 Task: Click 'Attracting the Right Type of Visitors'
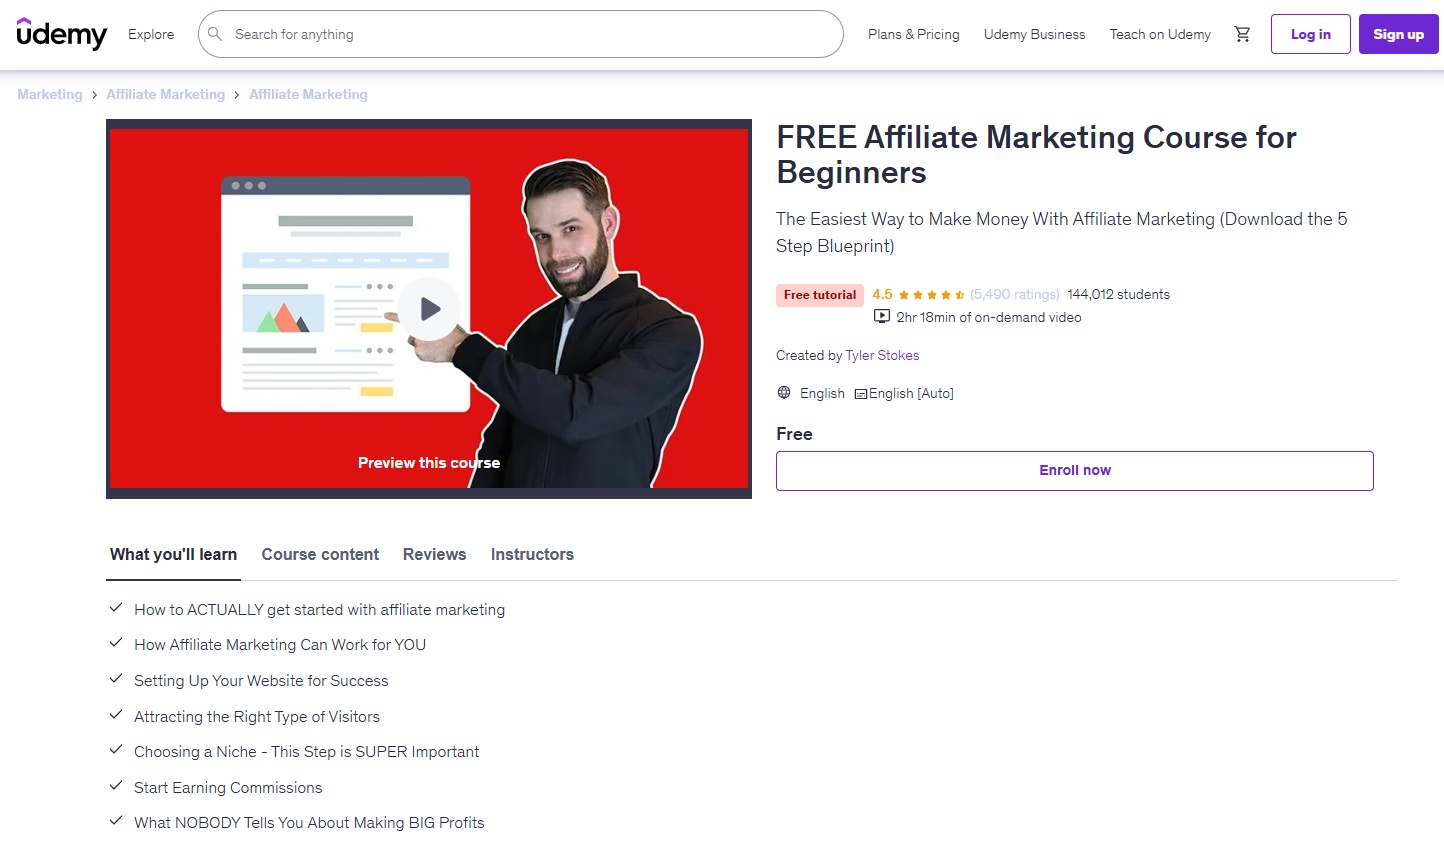click(257, 717)
